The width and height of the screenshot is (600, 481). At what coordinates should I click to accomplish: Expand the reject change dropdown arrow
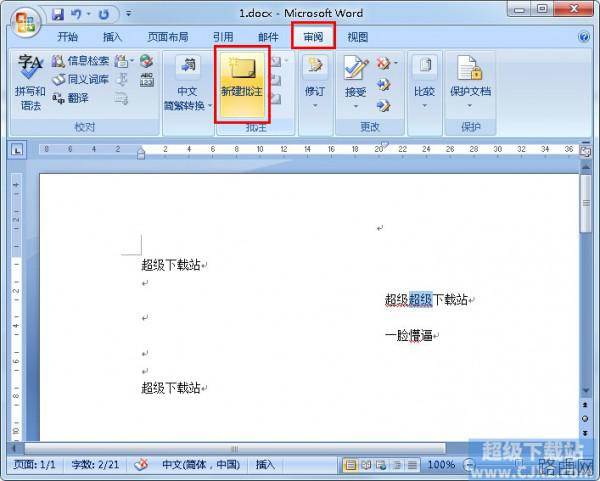396,62
